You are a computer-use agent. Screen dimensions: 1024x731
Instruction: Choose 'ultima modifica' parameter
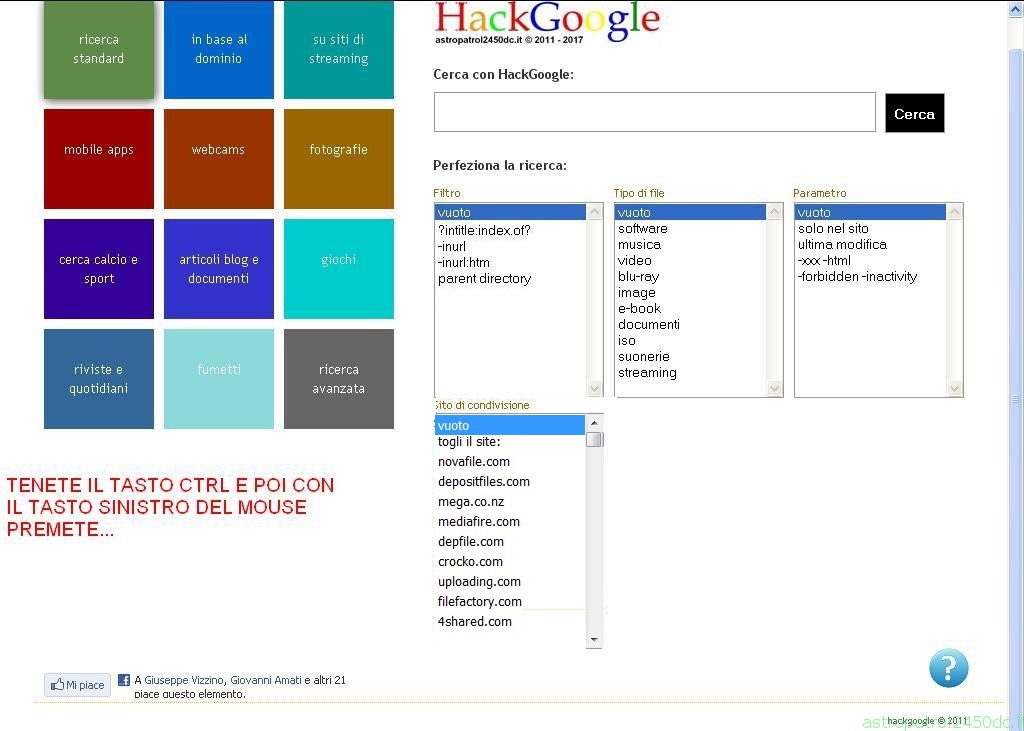click(x=871, y=244)
